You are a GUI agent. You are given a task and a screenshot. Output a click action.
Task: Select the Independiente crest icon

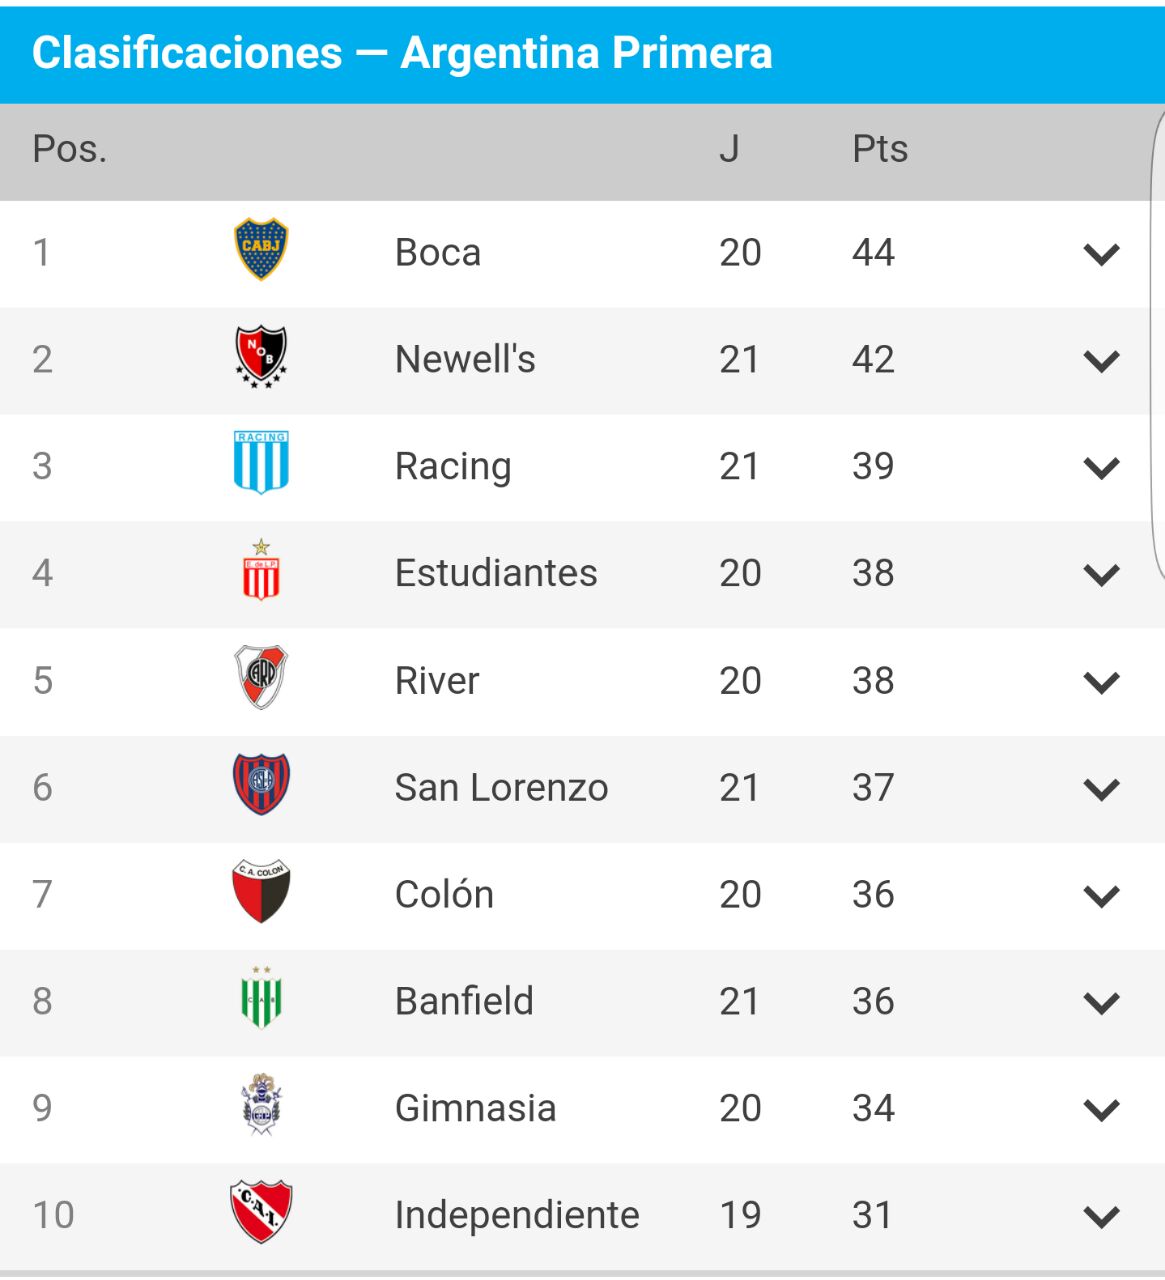(261, 1212)
